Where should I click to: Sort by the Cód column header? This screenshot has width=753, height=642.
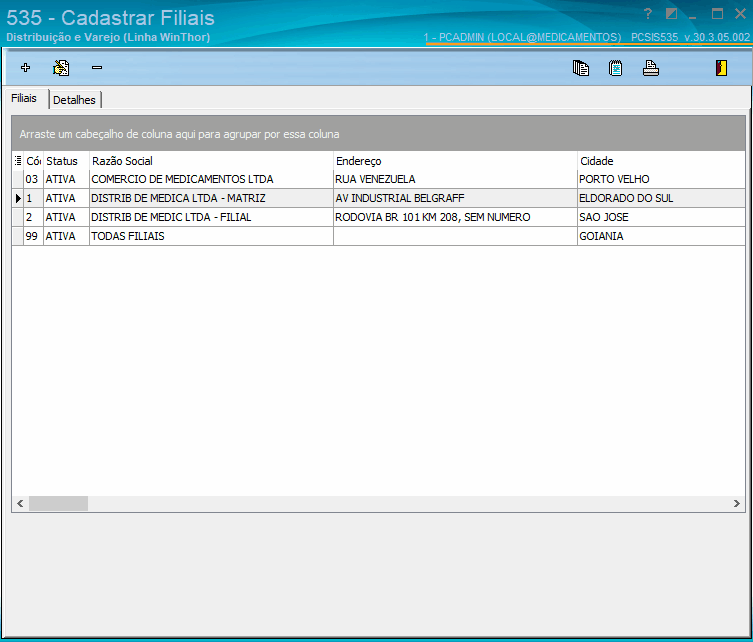(33, 161)
